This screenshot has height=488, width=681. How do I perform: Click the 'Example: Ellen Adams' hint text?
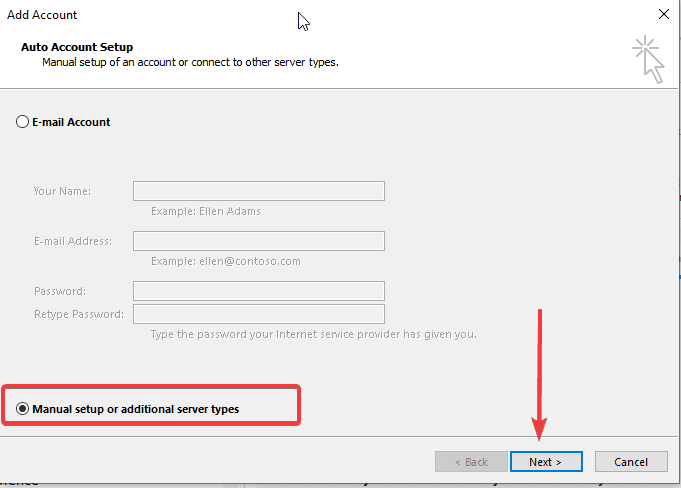[x=205, y=211]
